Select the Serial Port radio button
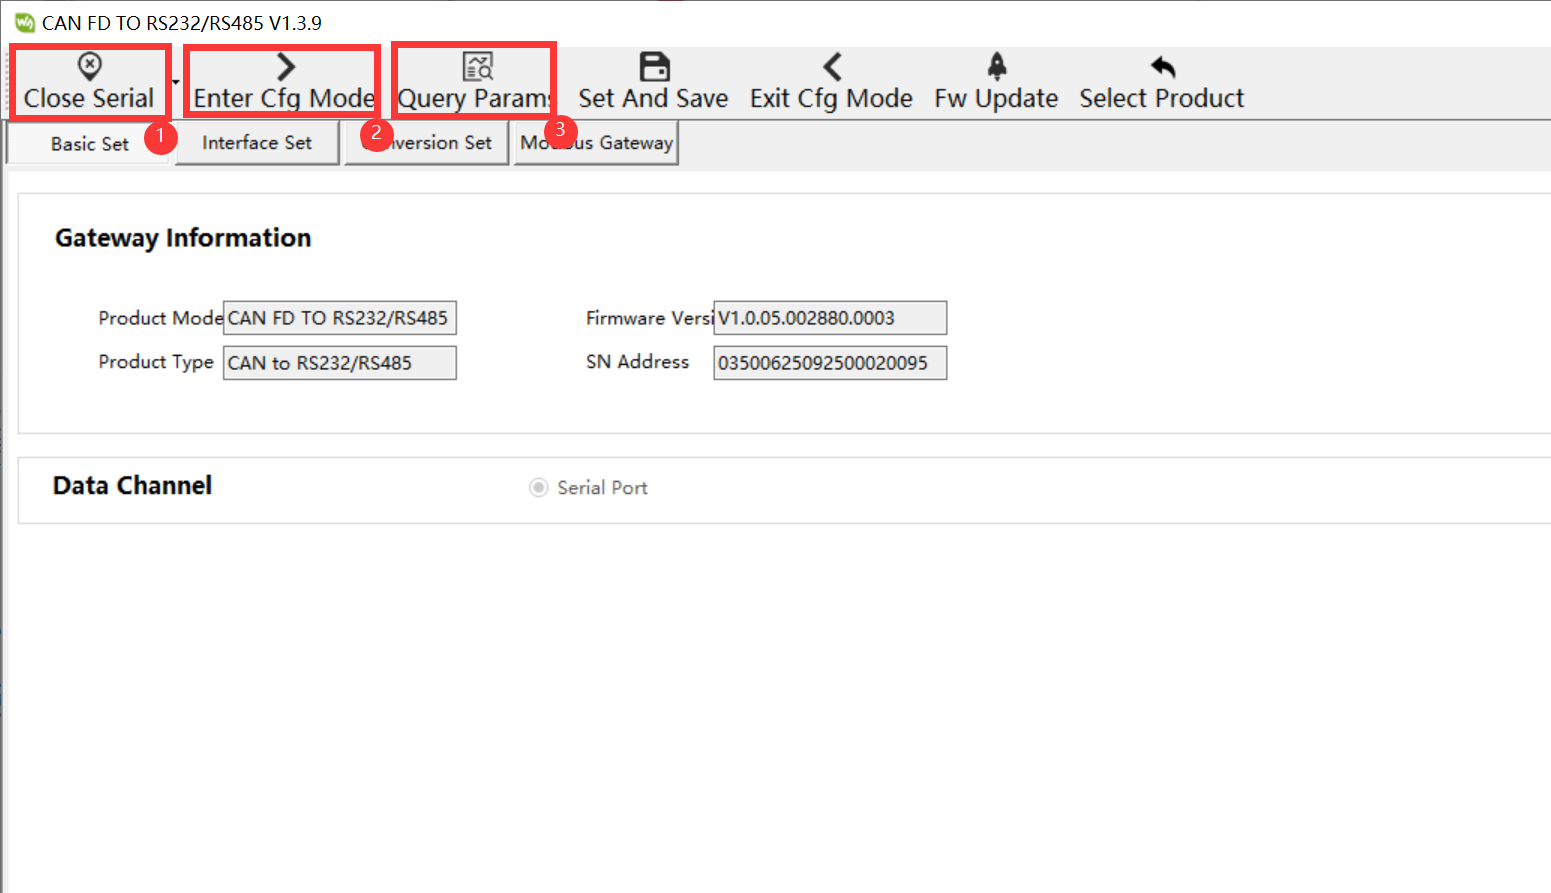 (x=539, y=487)
